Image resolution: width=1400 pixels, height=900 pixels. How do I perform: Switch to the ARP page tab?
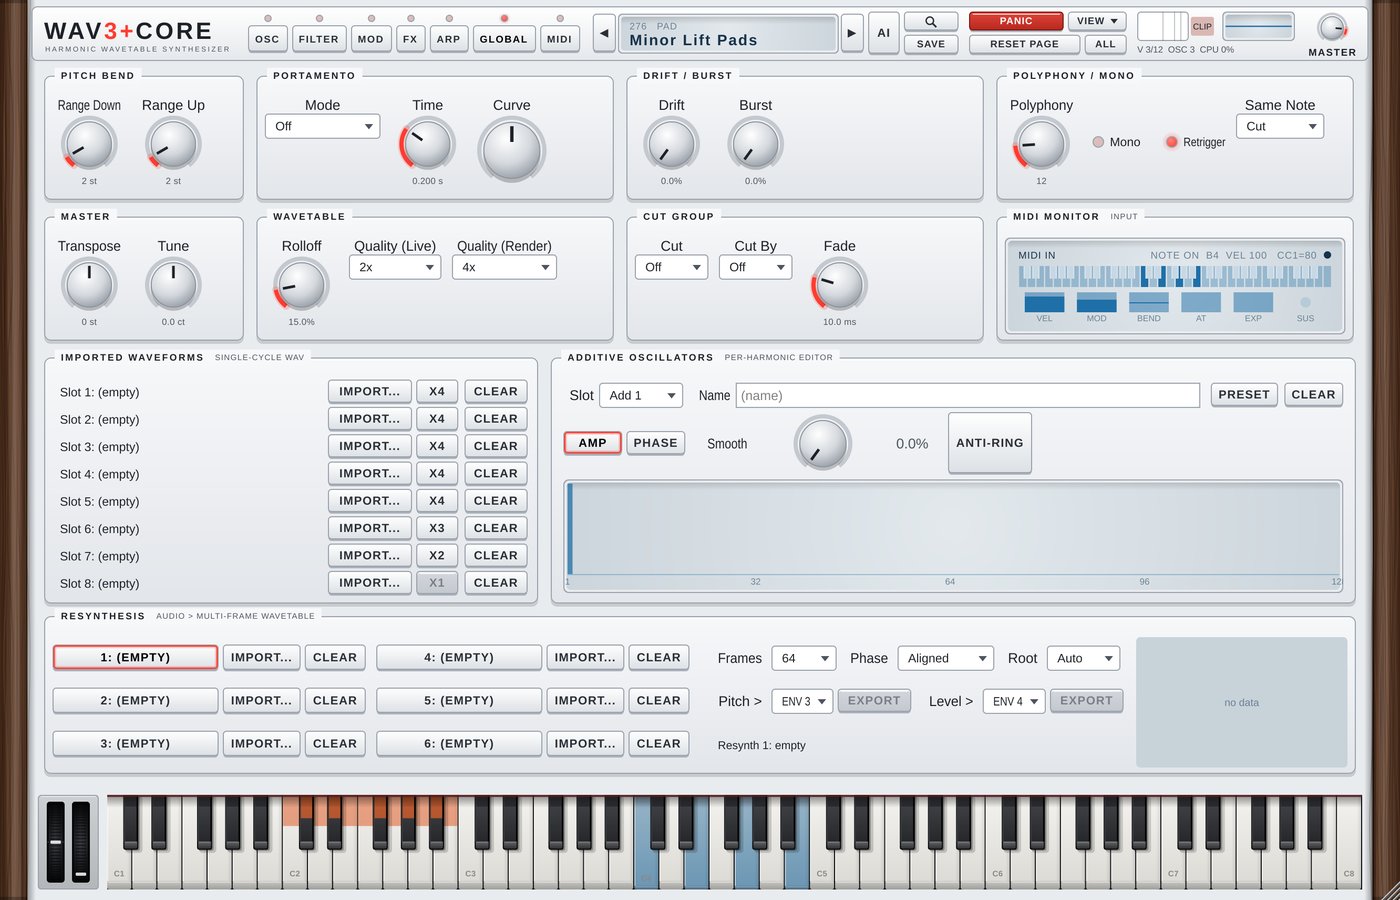(x=449, y=39)
